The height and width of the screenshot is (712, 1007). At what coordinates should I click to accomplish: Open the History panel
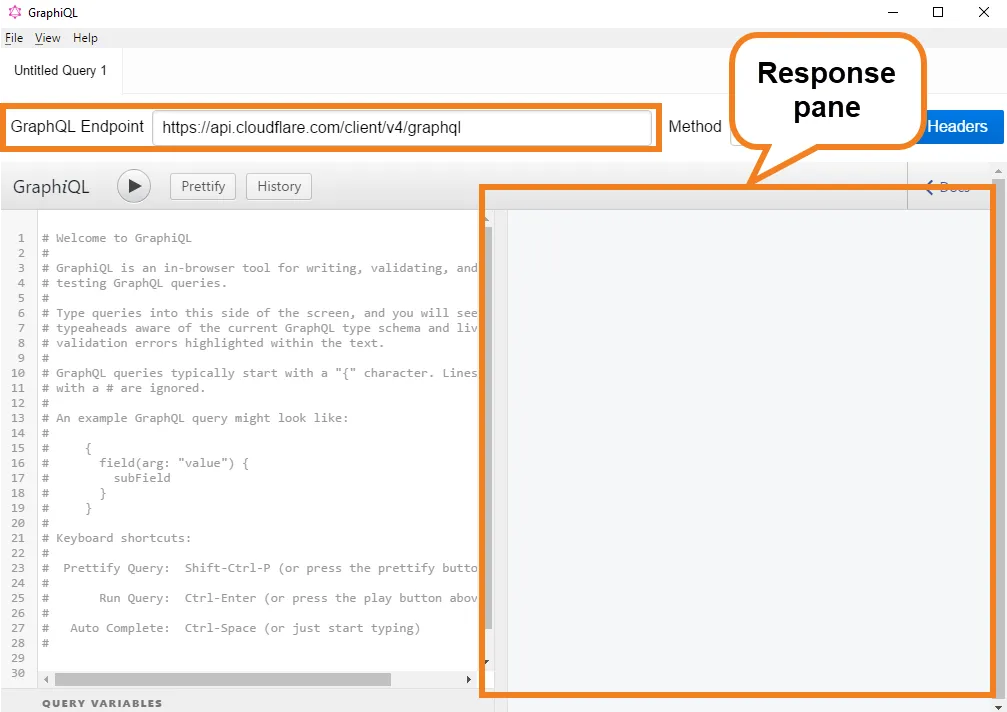278,186
